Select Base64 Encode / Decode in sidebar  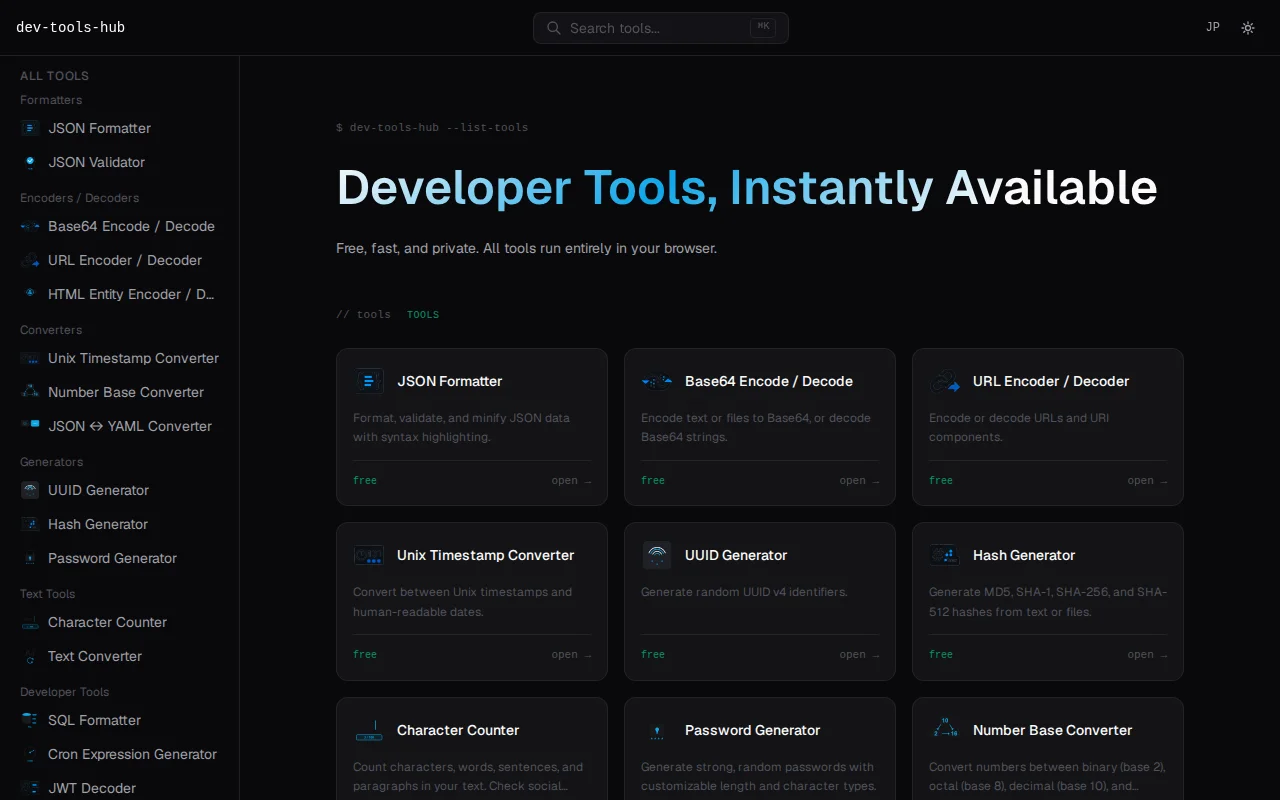[119, 226]
